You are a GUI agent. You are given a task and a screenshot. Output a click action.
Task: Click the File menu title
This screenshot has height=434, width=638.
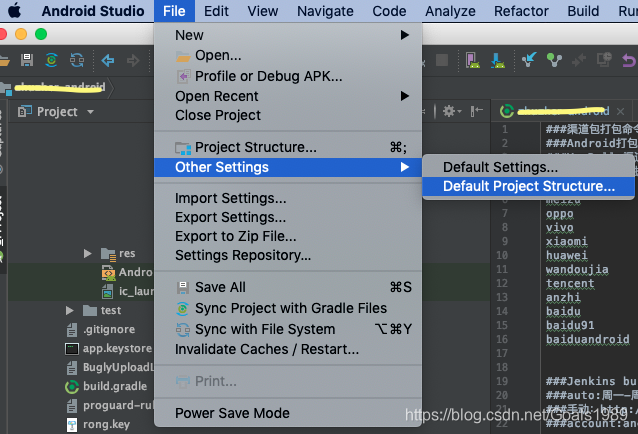point(174,11)
